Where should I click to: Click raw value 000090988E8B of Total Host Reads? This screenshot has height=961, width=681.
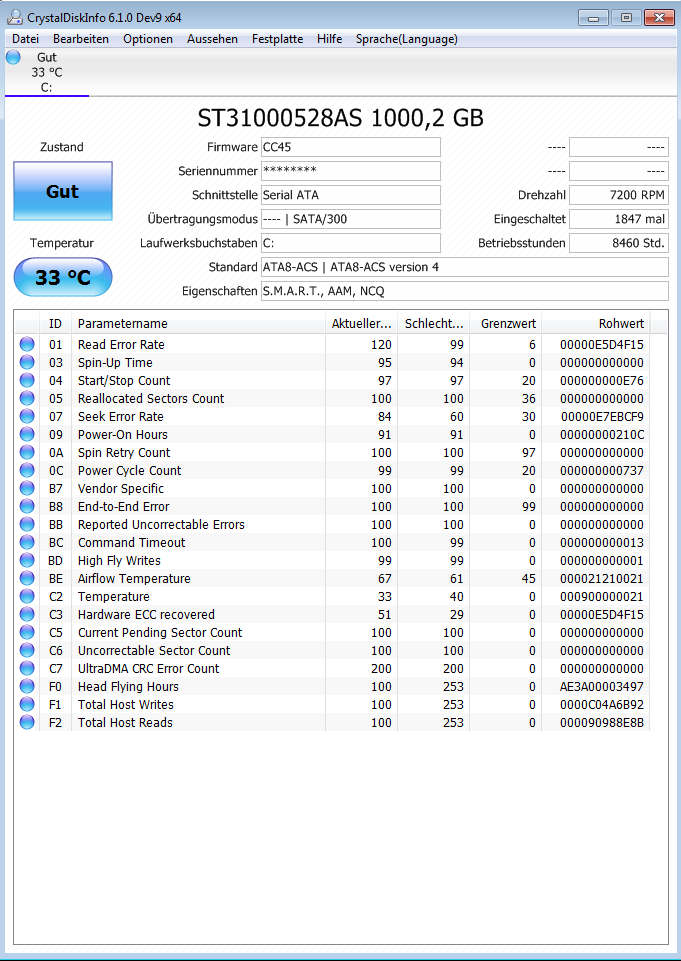[602, 723]
